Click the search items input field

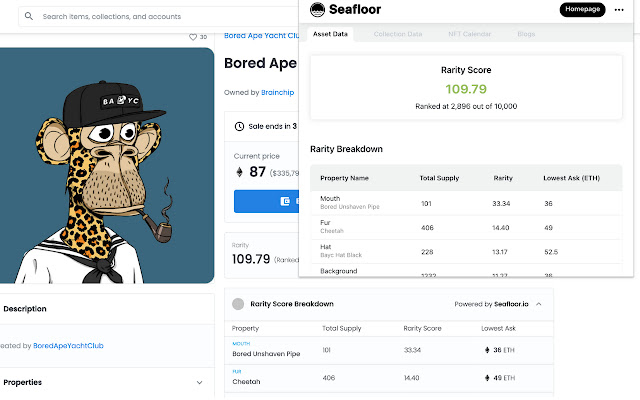(x=150, y=17)
